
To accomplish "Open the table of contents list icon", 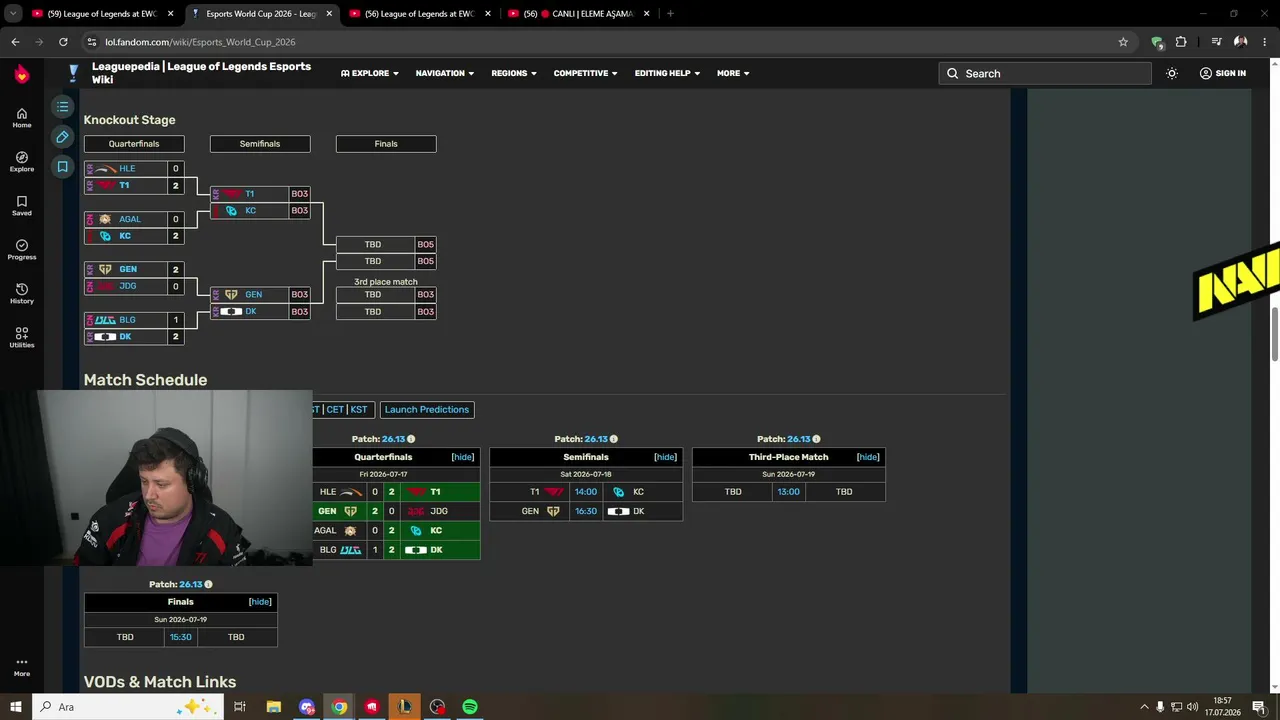I will [x=62, y=106].
